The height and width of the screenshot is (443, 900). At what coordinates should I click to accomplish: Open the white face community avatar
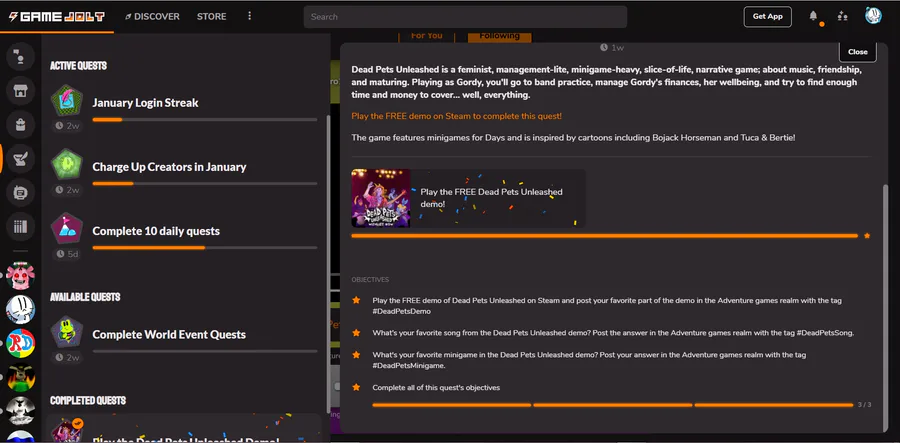point(21,310)
